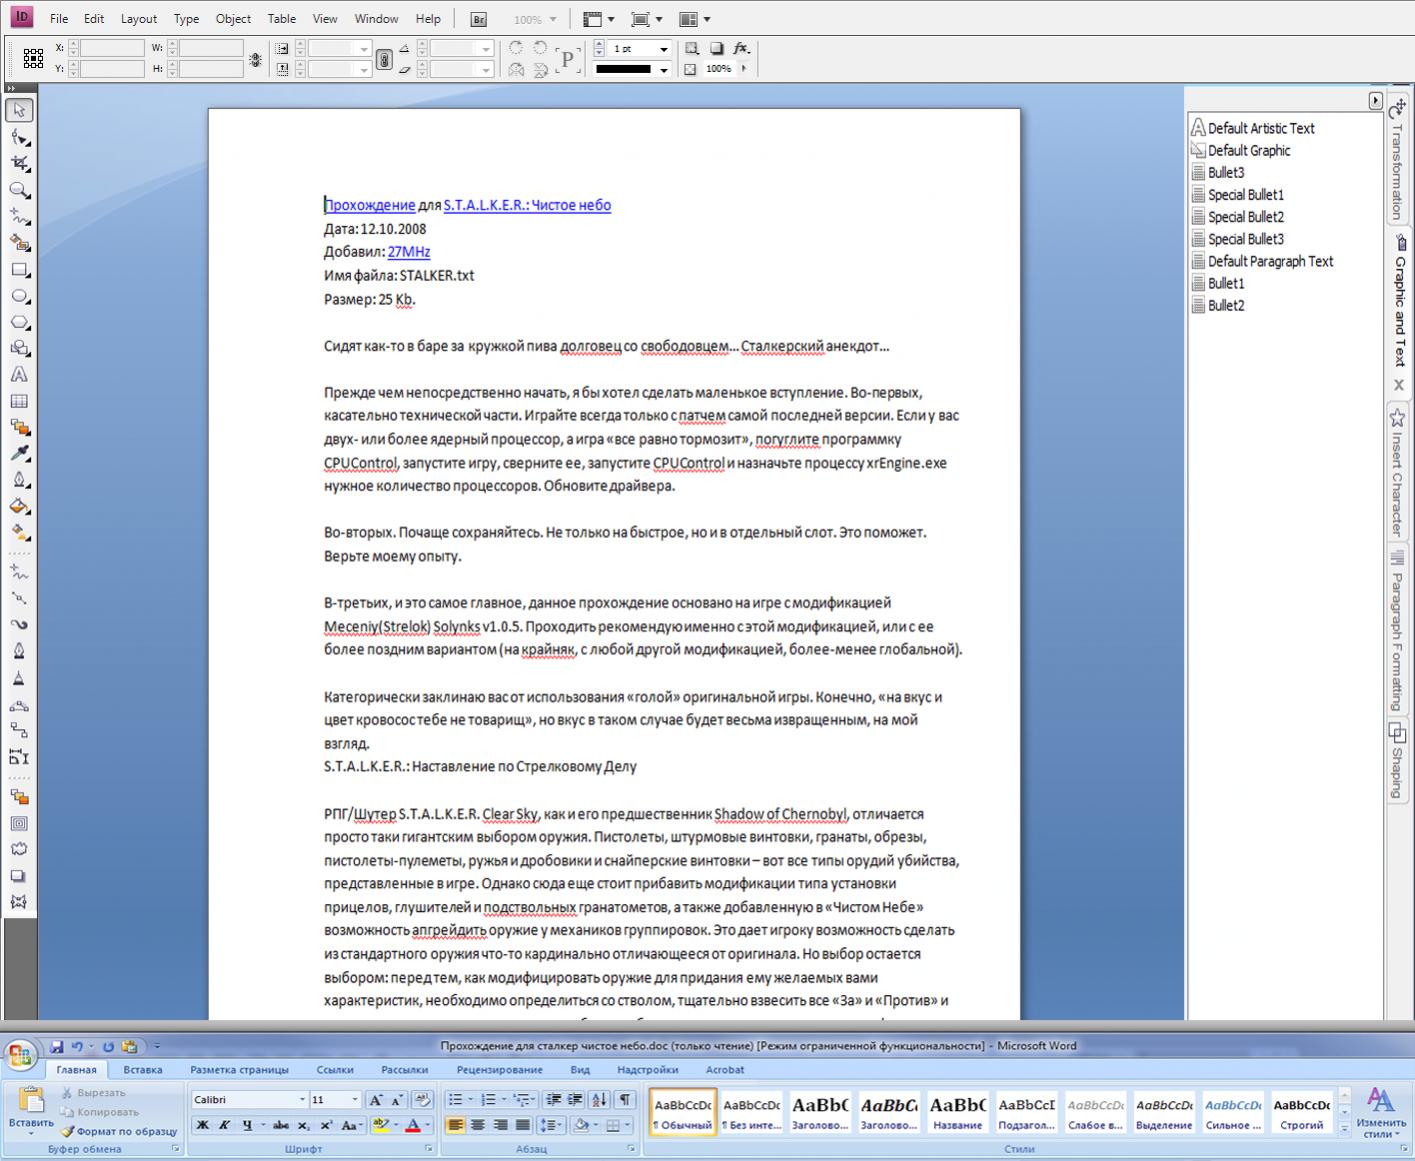This screenshot has width=1415, height=1161.
Task: Click the red font color A button
Action: click(412, 1125)
